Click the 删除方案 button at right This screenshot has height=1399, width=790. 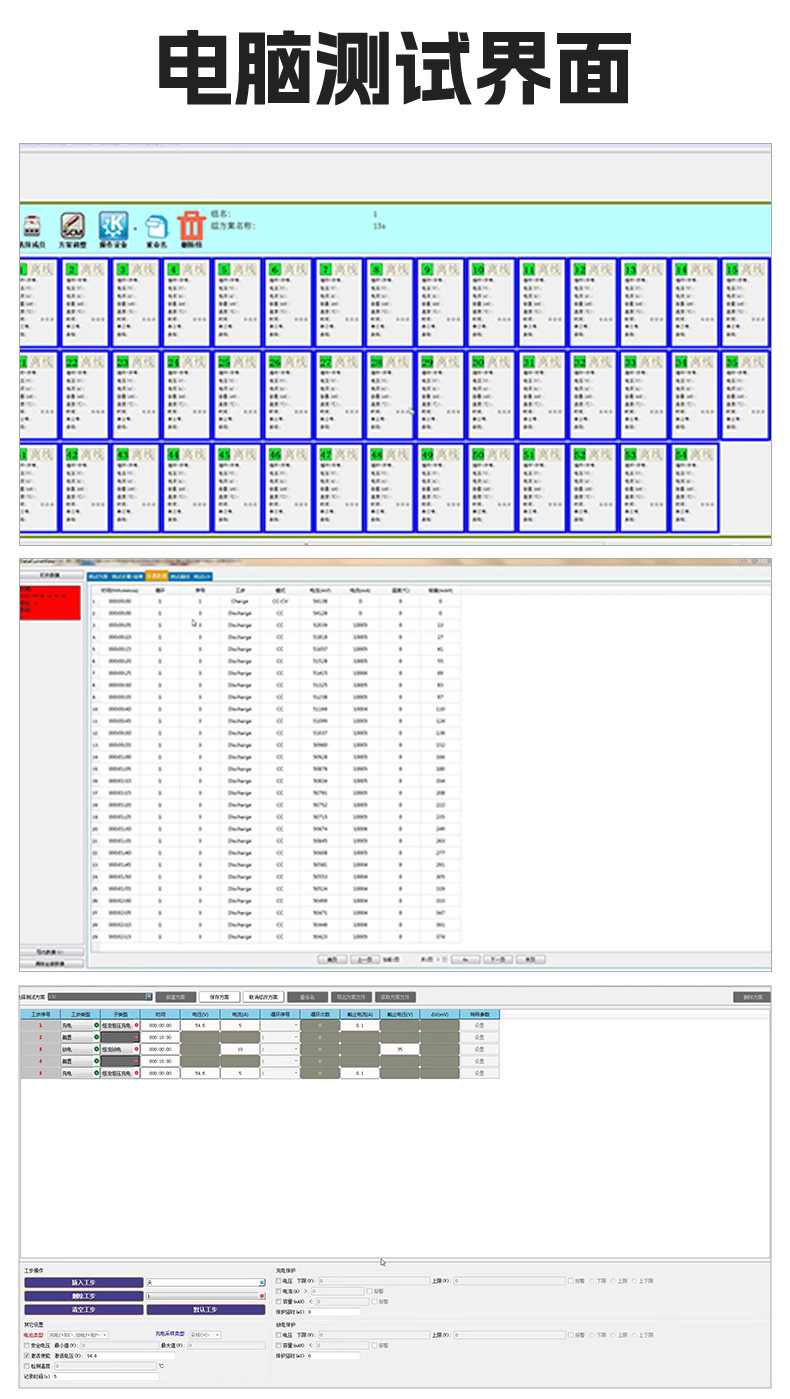751,997
